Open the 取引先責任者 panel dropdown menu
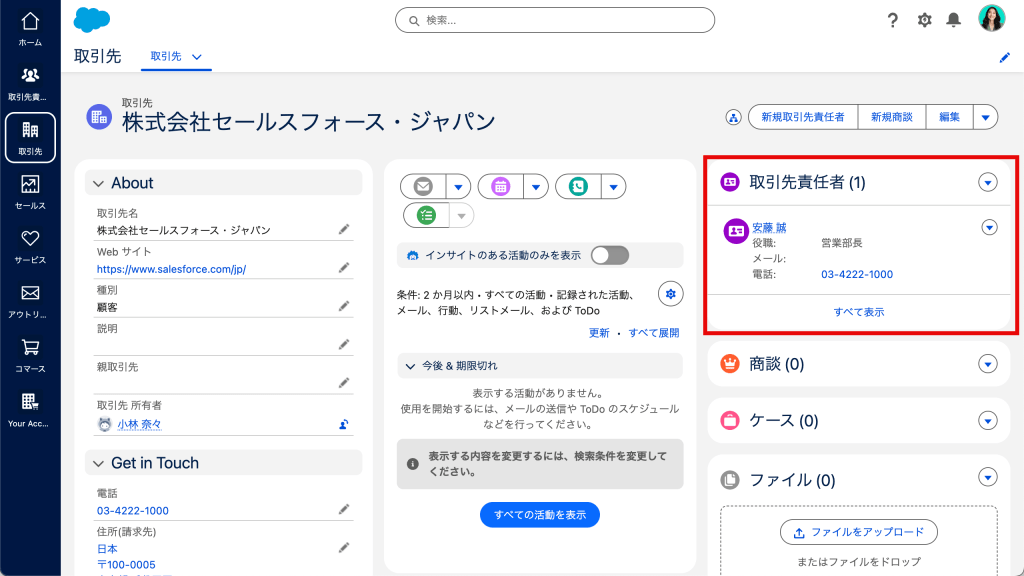Image resolution: width=1024 pixels, height=576 pixels. click(x=988, y=182)
